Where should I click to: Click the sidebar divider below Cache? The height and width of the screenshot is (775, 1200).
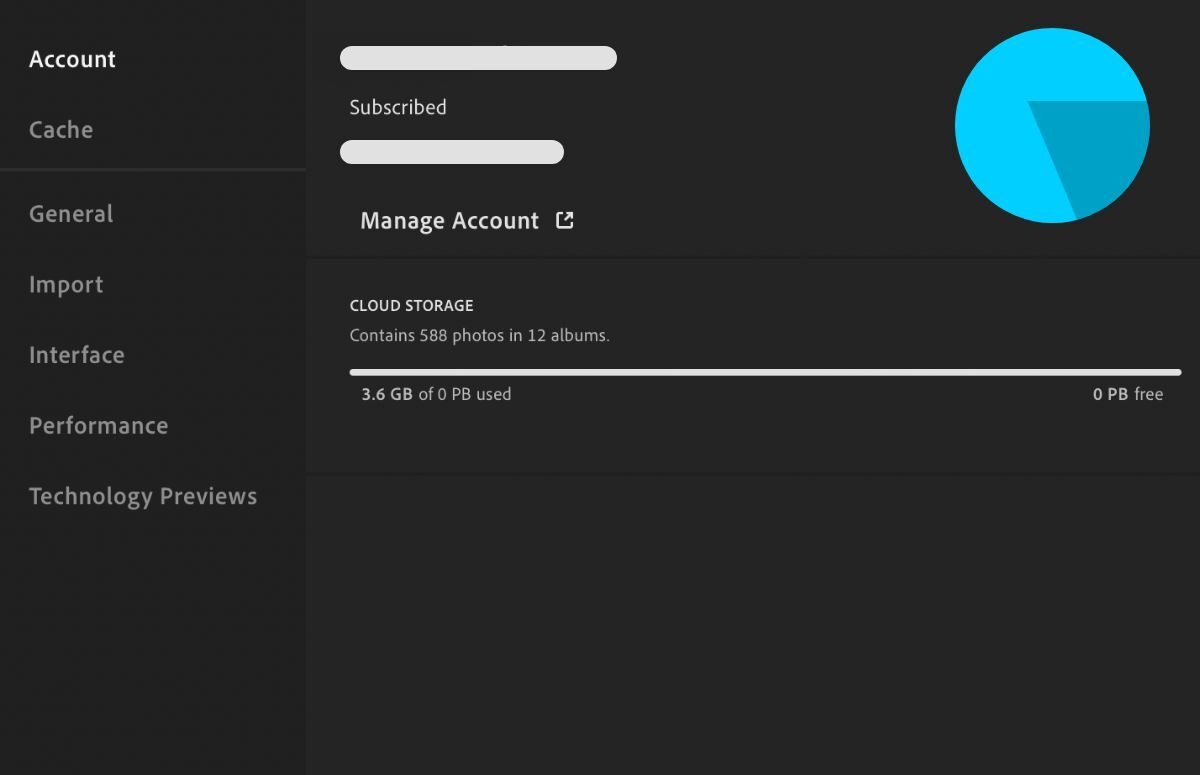coord(152,170)
